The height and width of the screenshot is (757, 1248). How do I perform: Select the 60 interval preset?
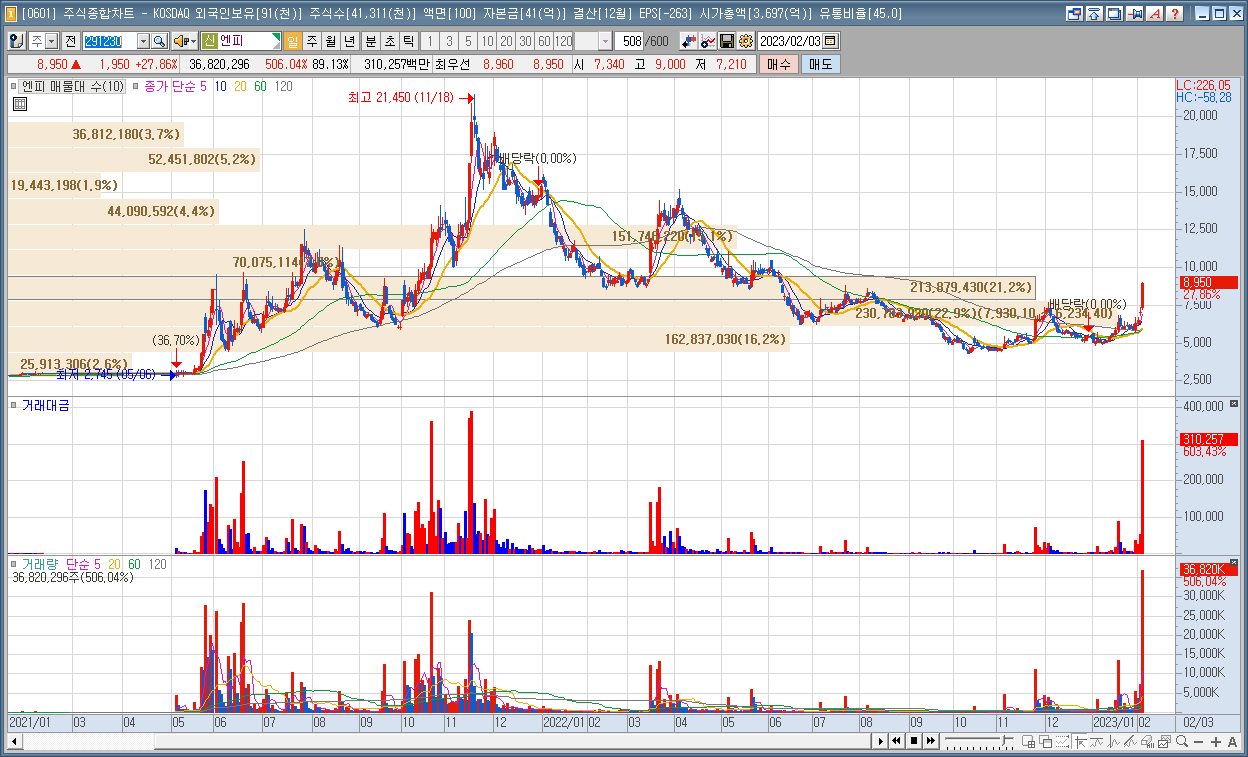pos(544,41)
